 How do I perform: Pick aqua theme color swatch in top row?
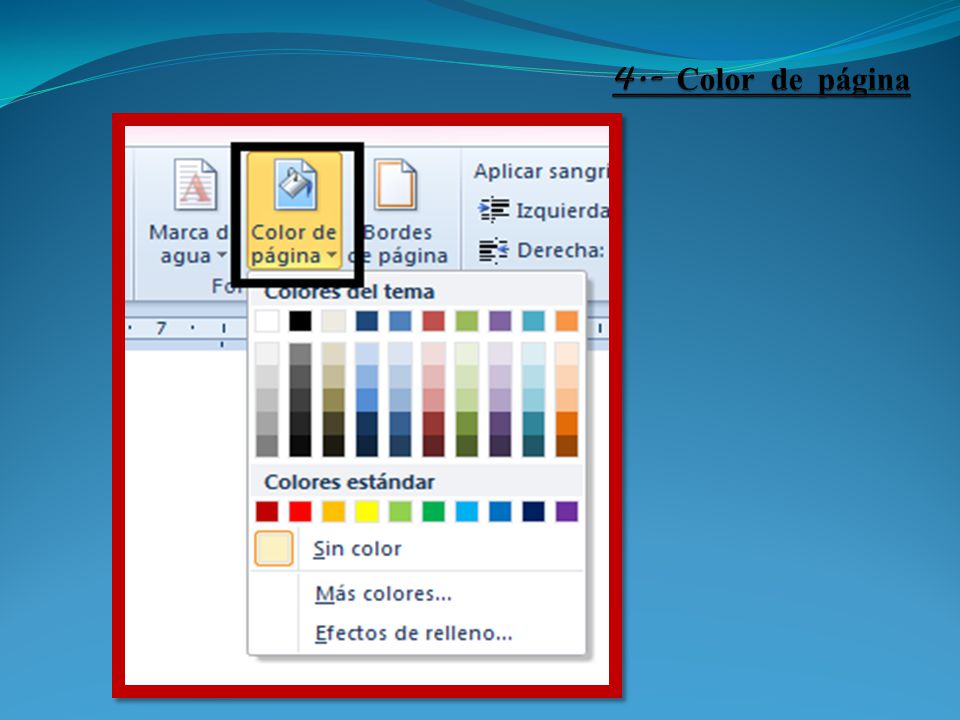533,321
